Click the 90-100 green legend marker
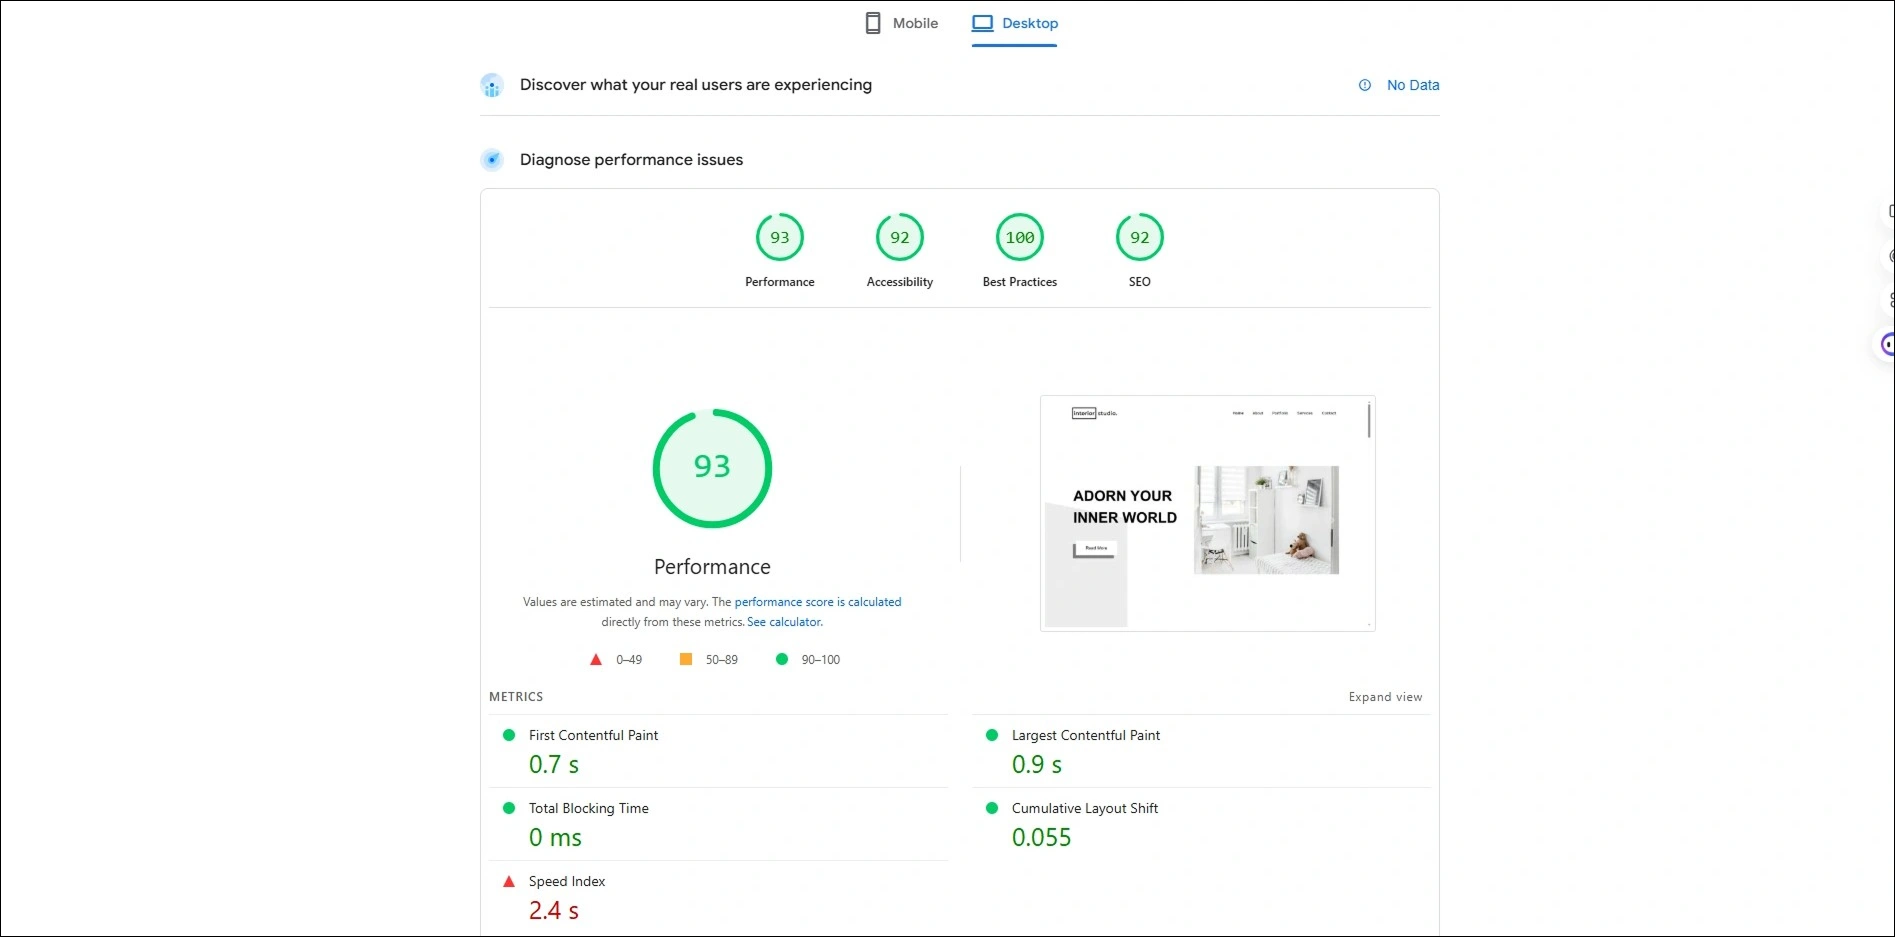 [782, 659]
